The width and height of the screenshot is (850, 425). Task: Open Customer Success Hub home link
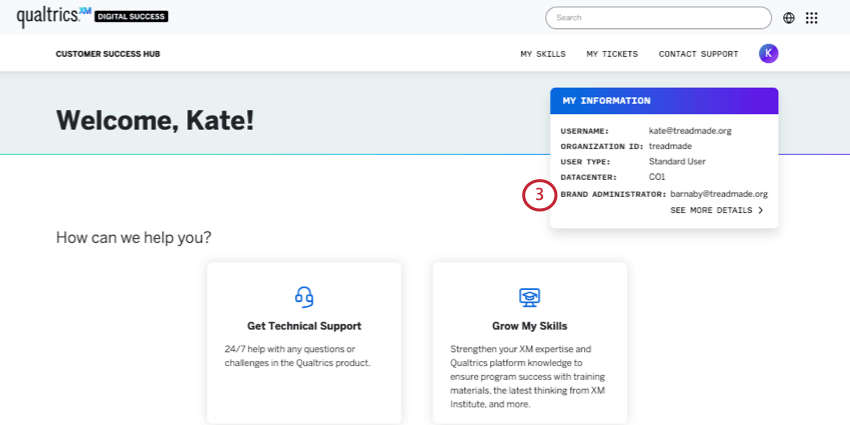pyautogui.click(x=108, y=54)
